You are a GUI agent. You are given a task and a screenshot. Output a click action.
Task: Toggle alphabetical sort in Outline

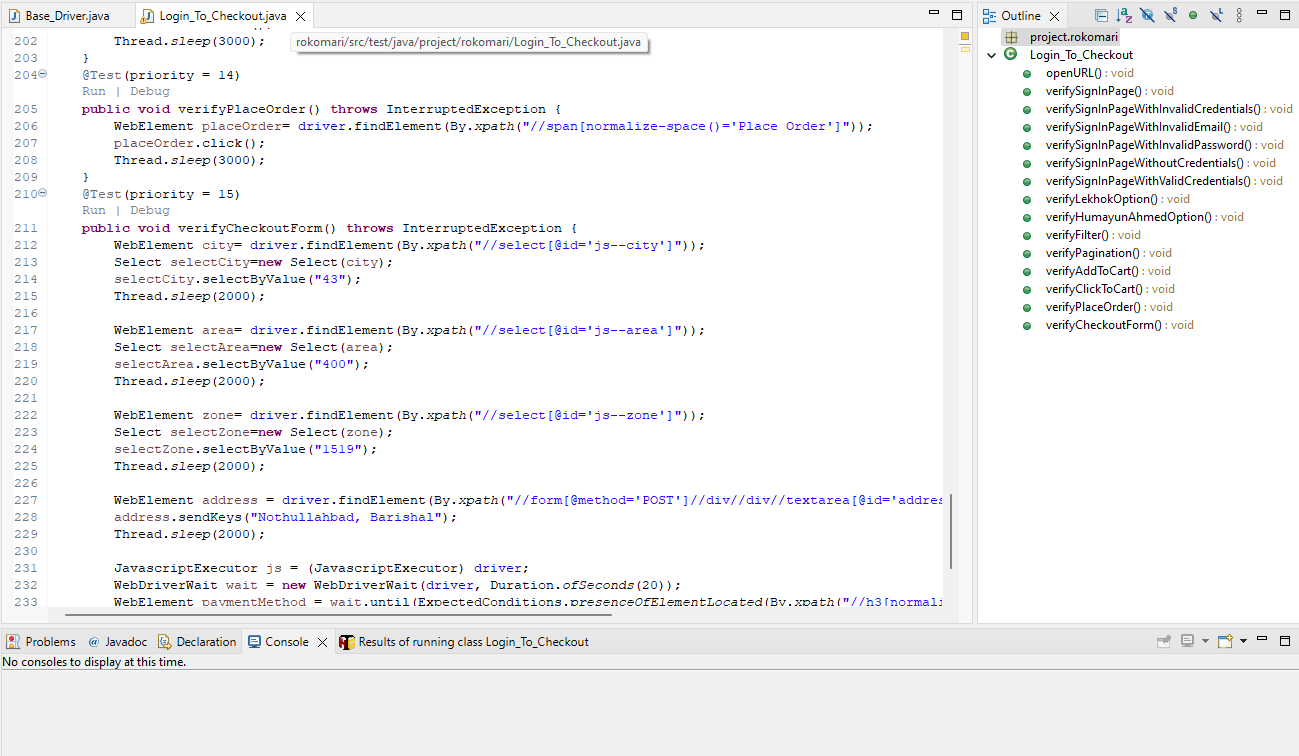coord(1124,16)
